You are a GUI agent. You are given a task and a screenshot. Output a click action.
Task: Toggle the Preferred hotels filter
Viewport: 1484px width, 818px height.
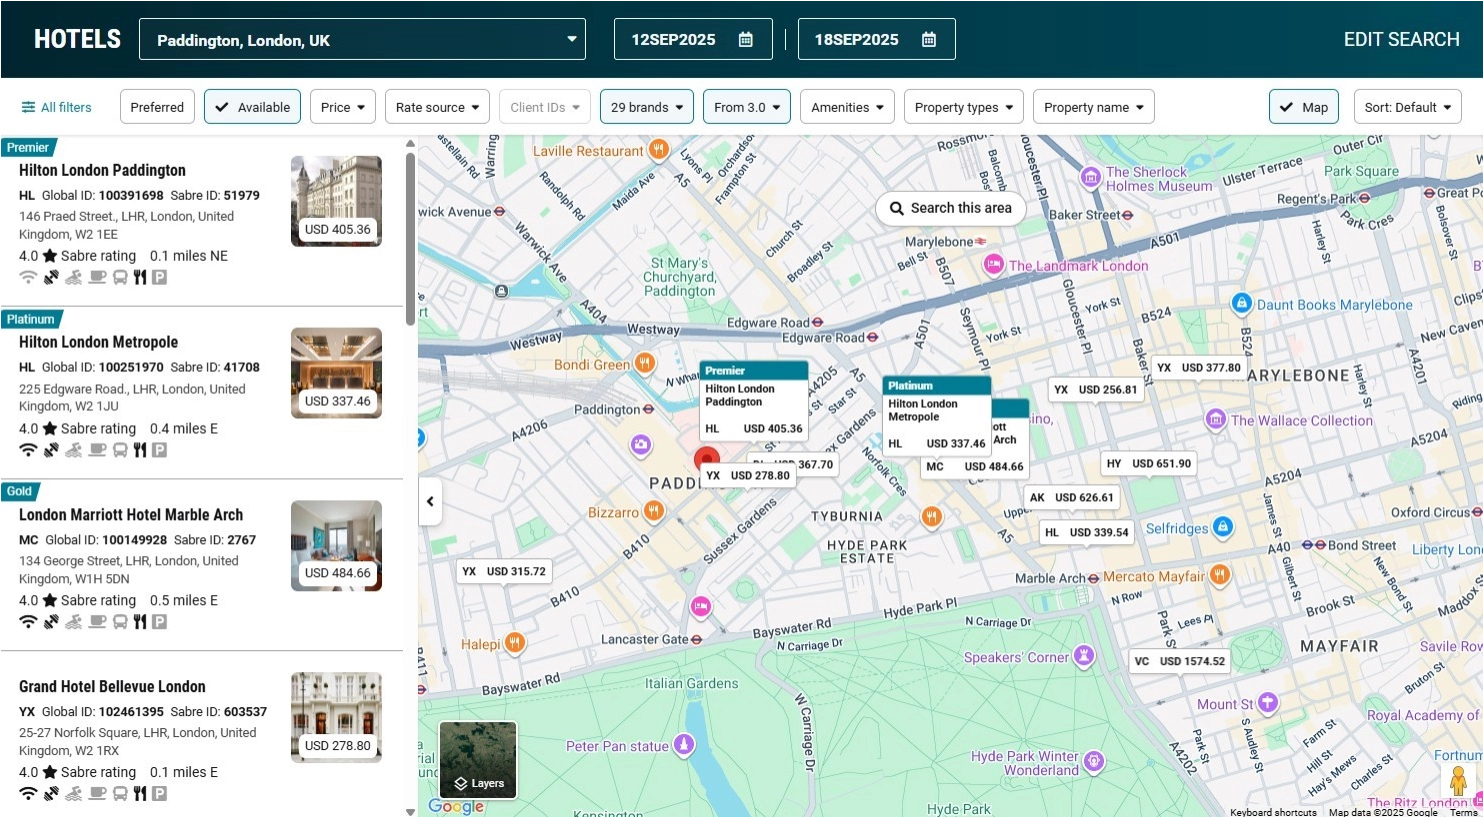(157, 106)
